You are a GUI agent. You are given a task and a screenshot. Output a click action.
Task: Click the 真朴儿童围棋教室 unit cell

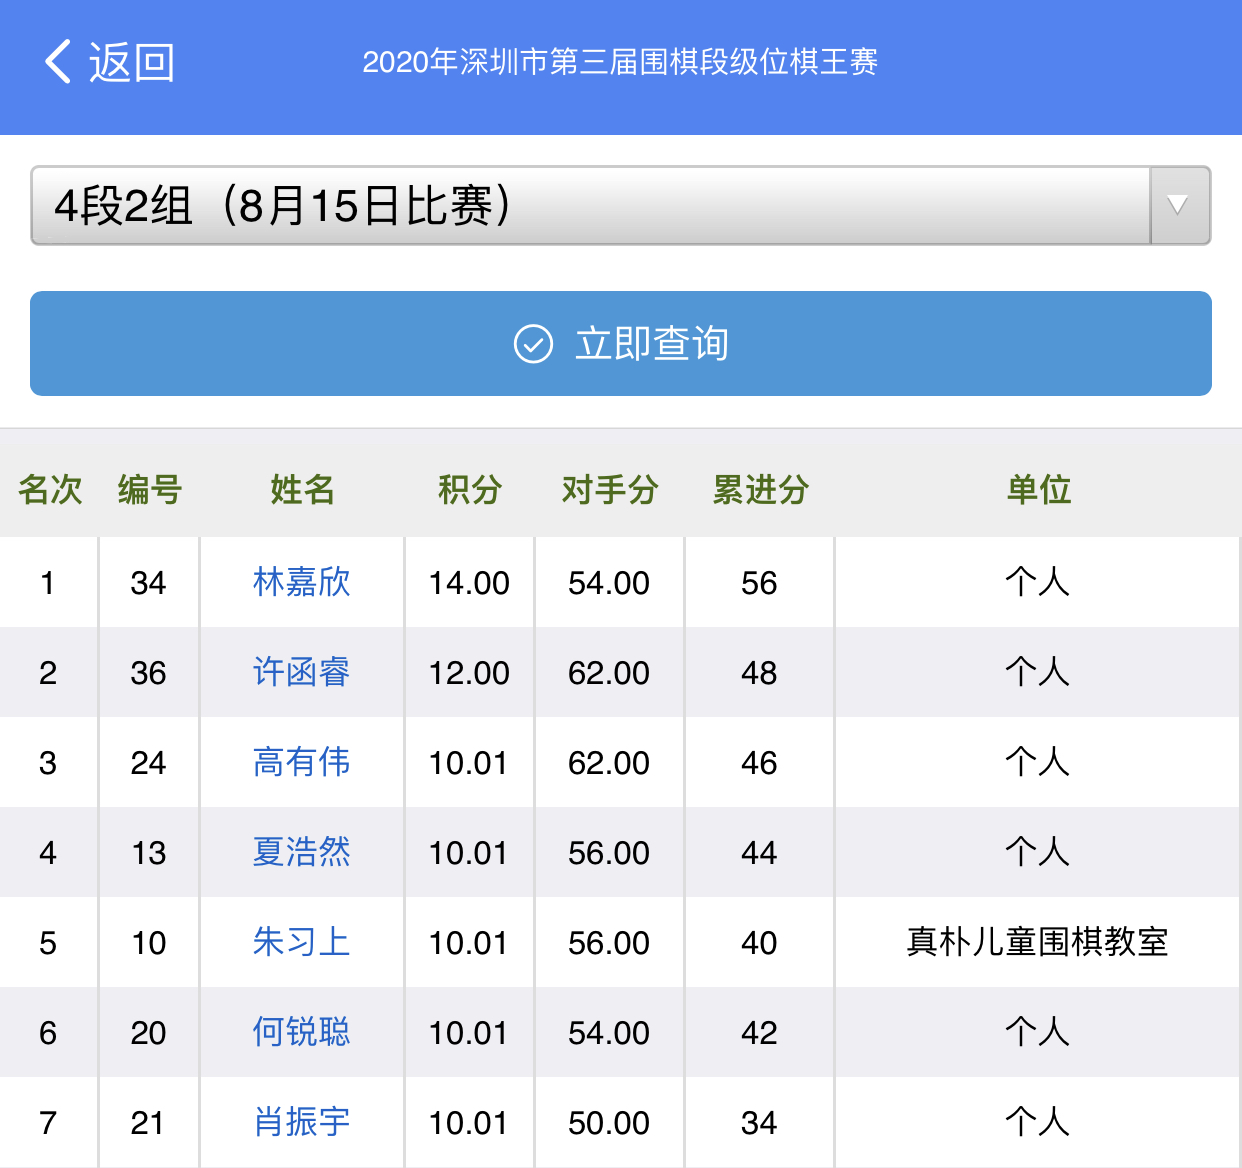coord(1037,942)
